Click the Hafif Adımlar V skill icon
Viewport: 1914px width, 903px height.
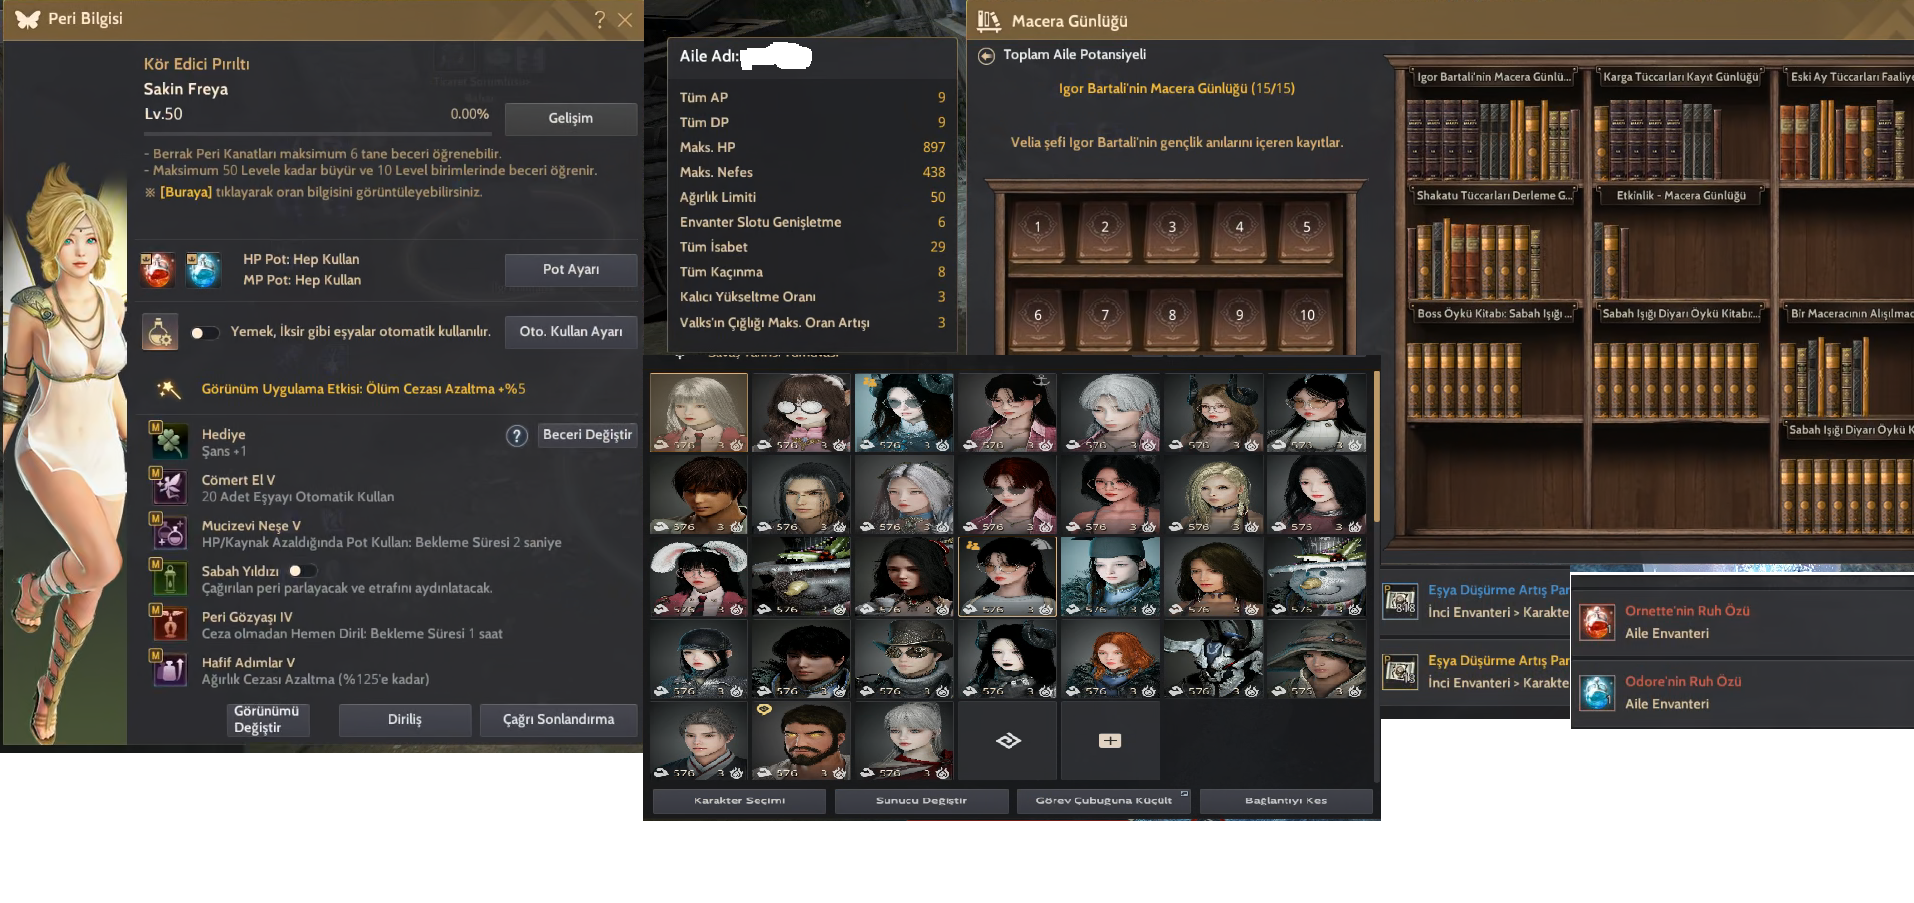pos(169,669)
